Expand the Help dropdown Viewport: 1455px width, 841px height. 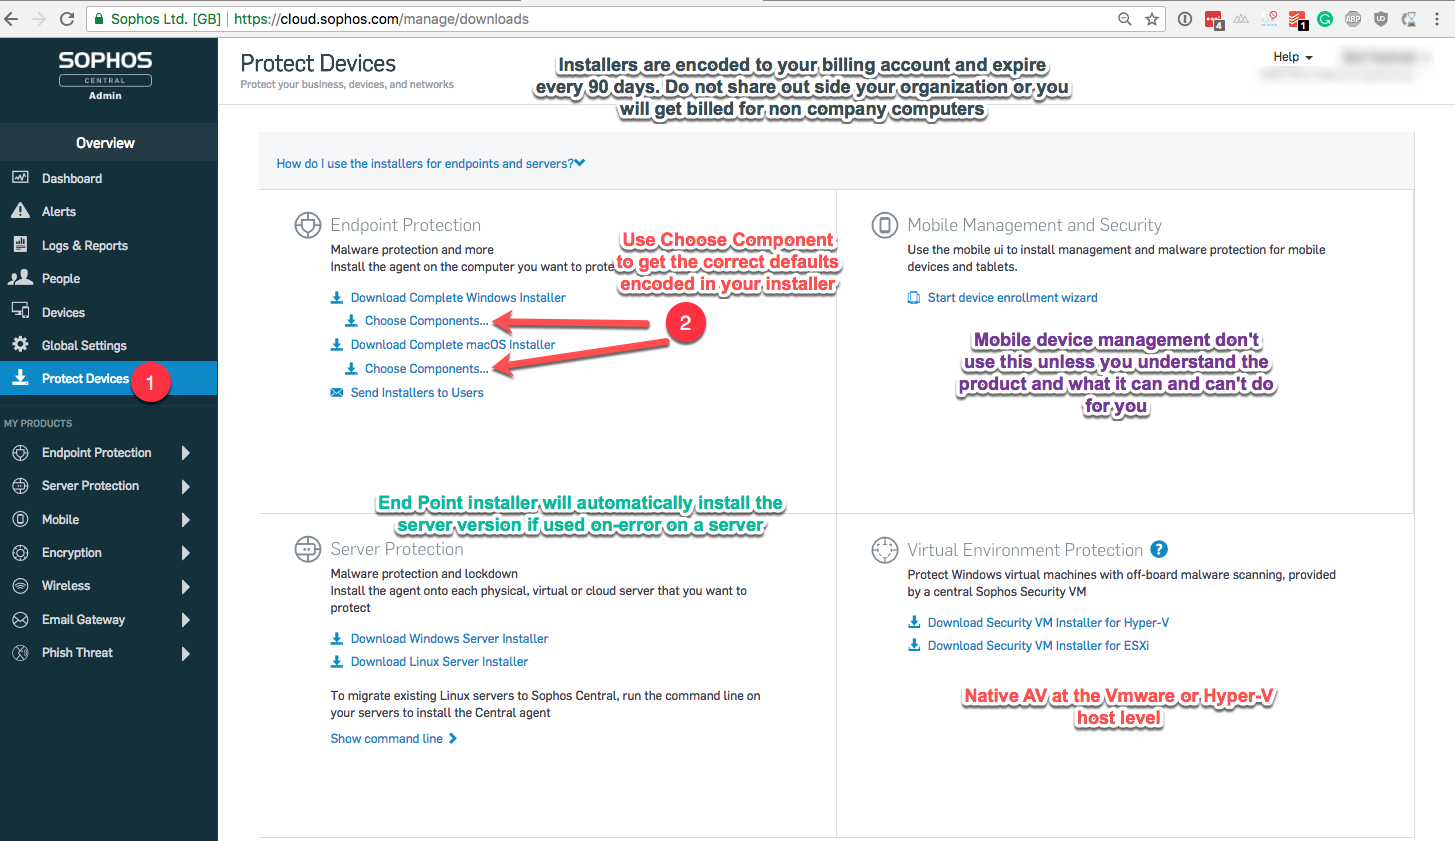(x=1292, y=56)
